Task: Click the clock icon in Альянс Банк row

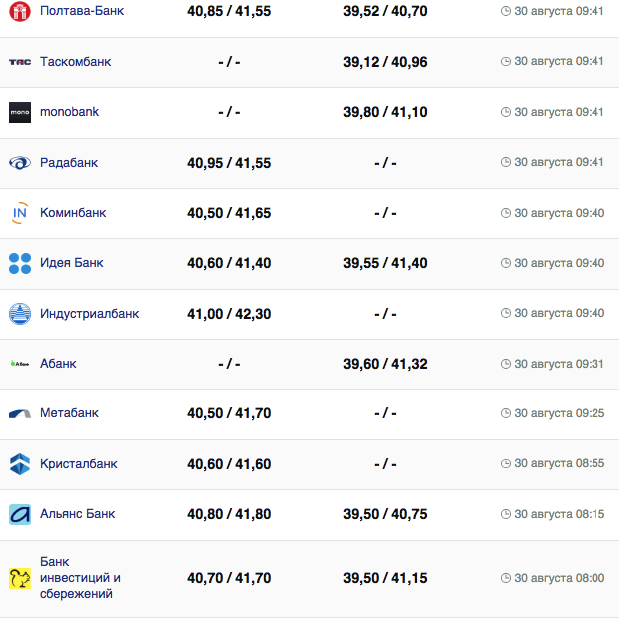Action: (506, 515)
